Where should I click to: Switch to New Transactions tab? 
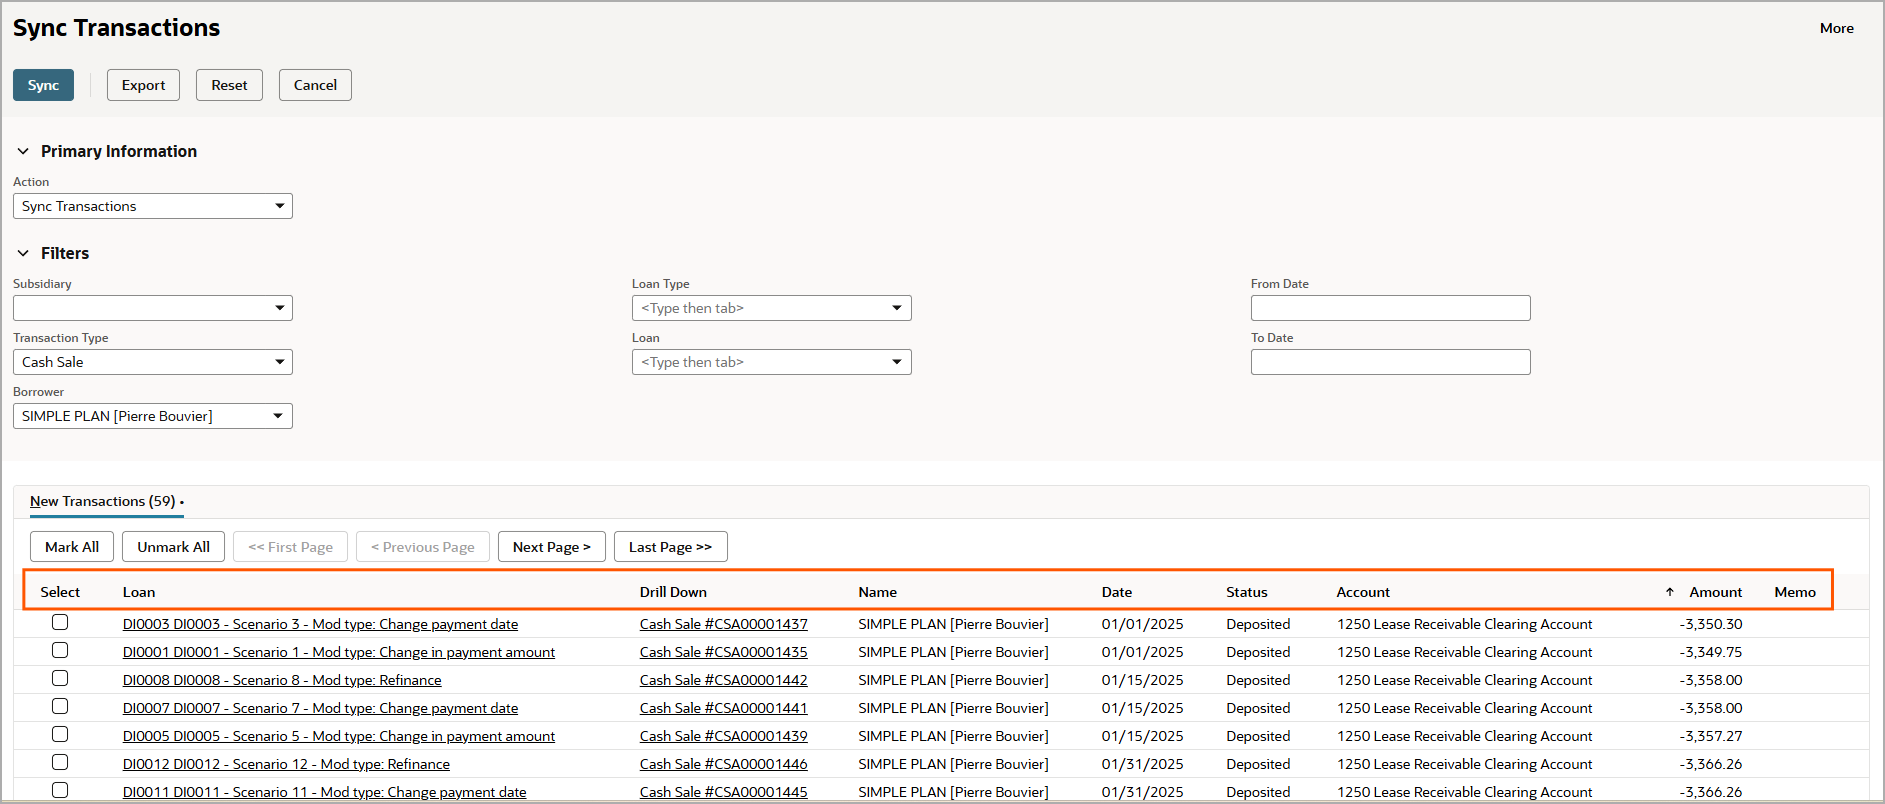point(102,501)
